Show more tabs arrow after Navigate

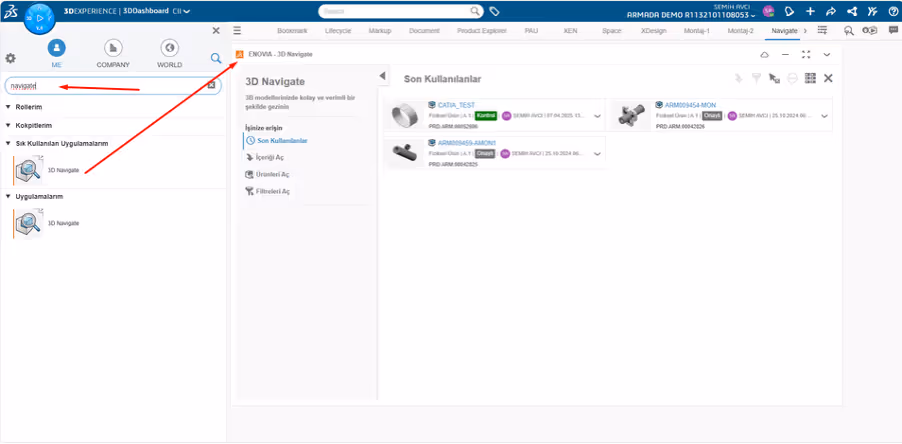click(804, 30)
